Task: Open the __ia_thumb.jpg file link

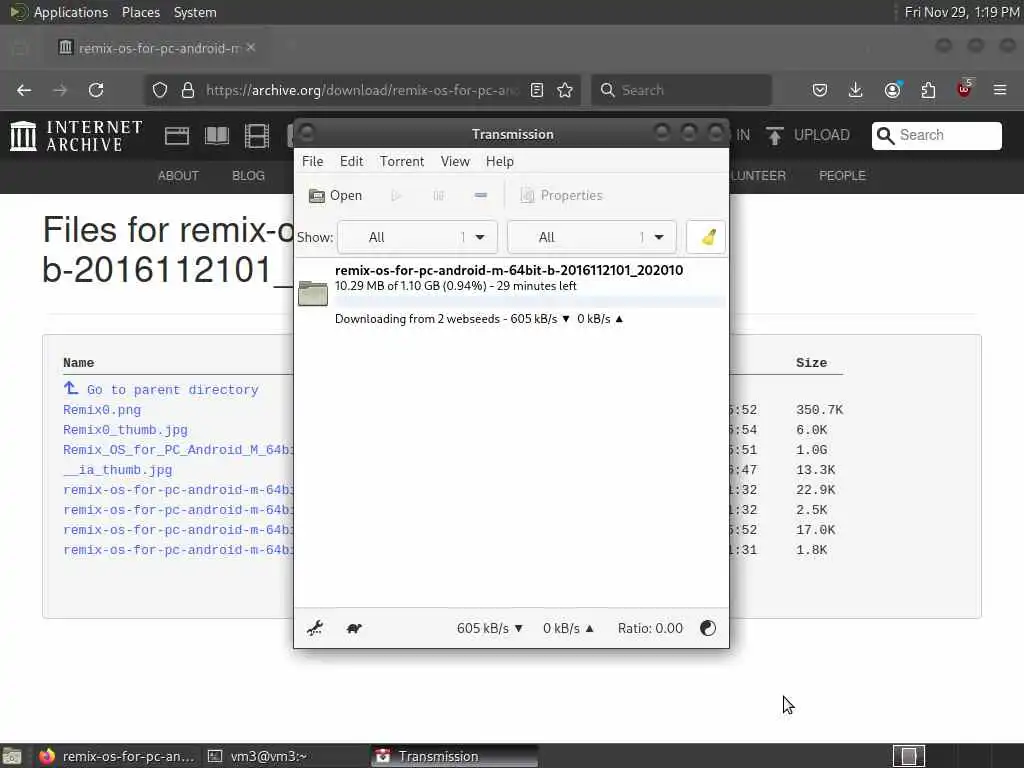Action: pos(118,470)
